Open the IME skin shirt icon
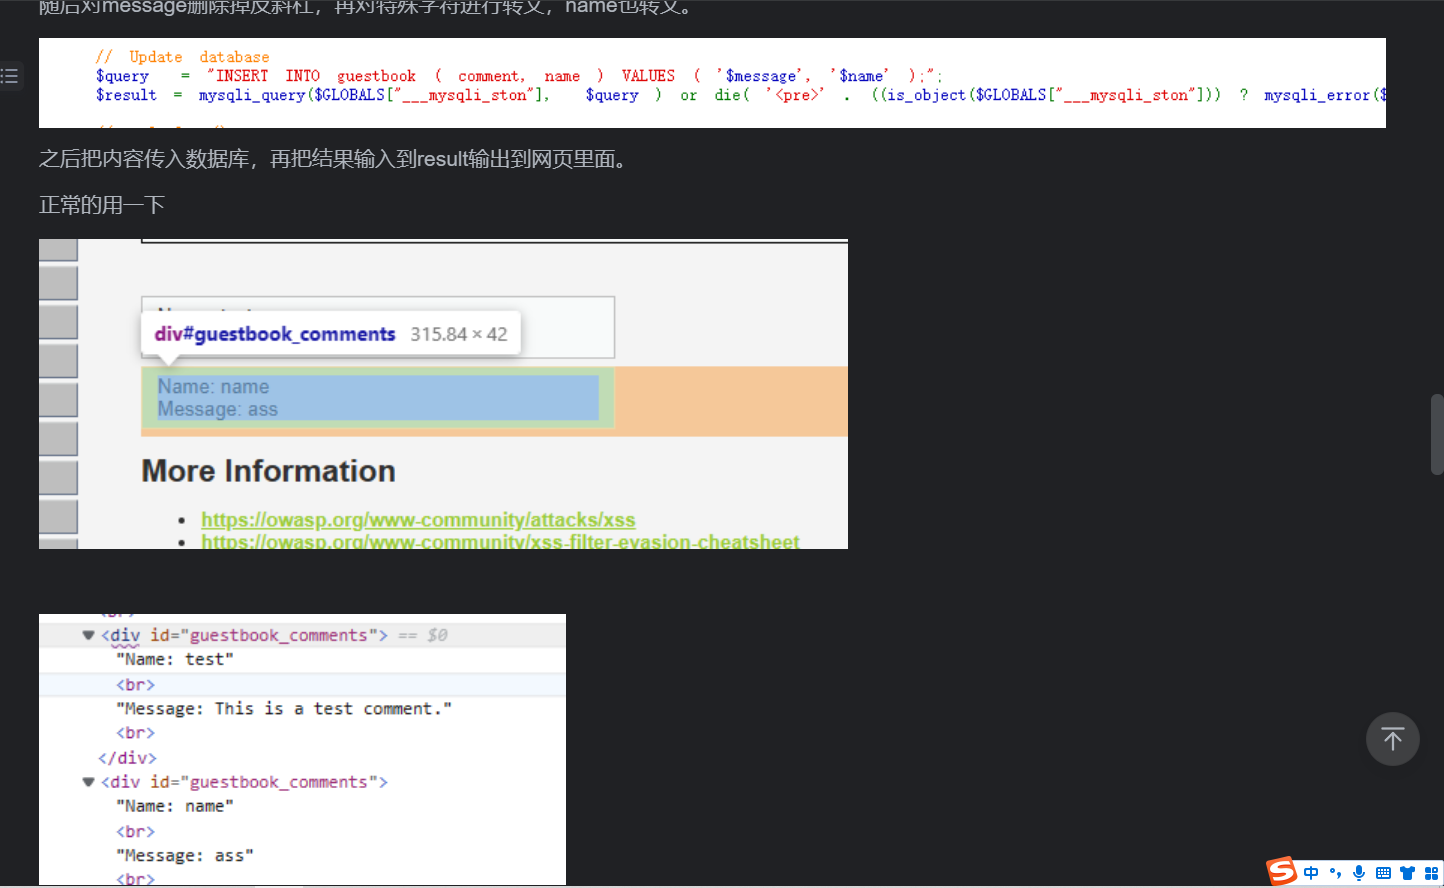The image size is (1444, 888). [1407, 873]
